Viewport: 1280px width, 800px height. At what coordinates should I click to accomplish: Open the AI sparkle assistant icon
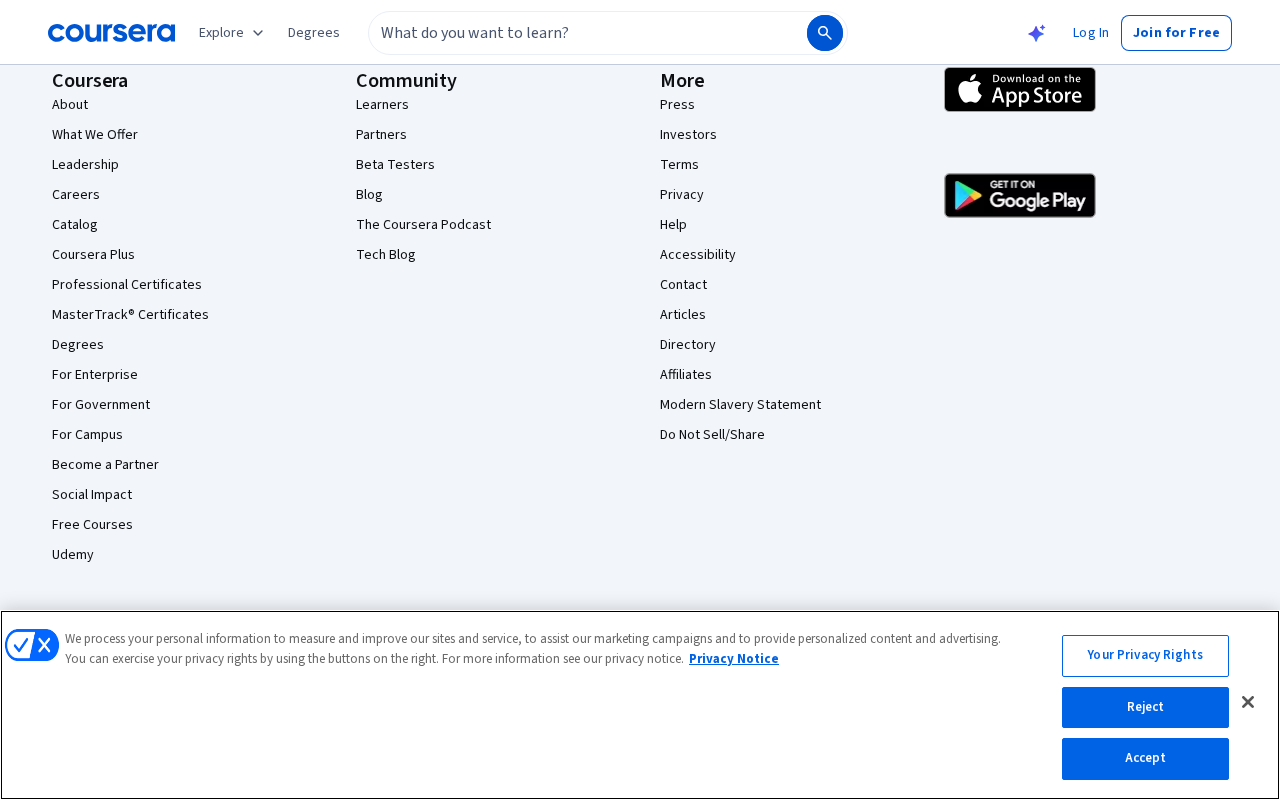pyautogui.click(x=1037, y=33)
